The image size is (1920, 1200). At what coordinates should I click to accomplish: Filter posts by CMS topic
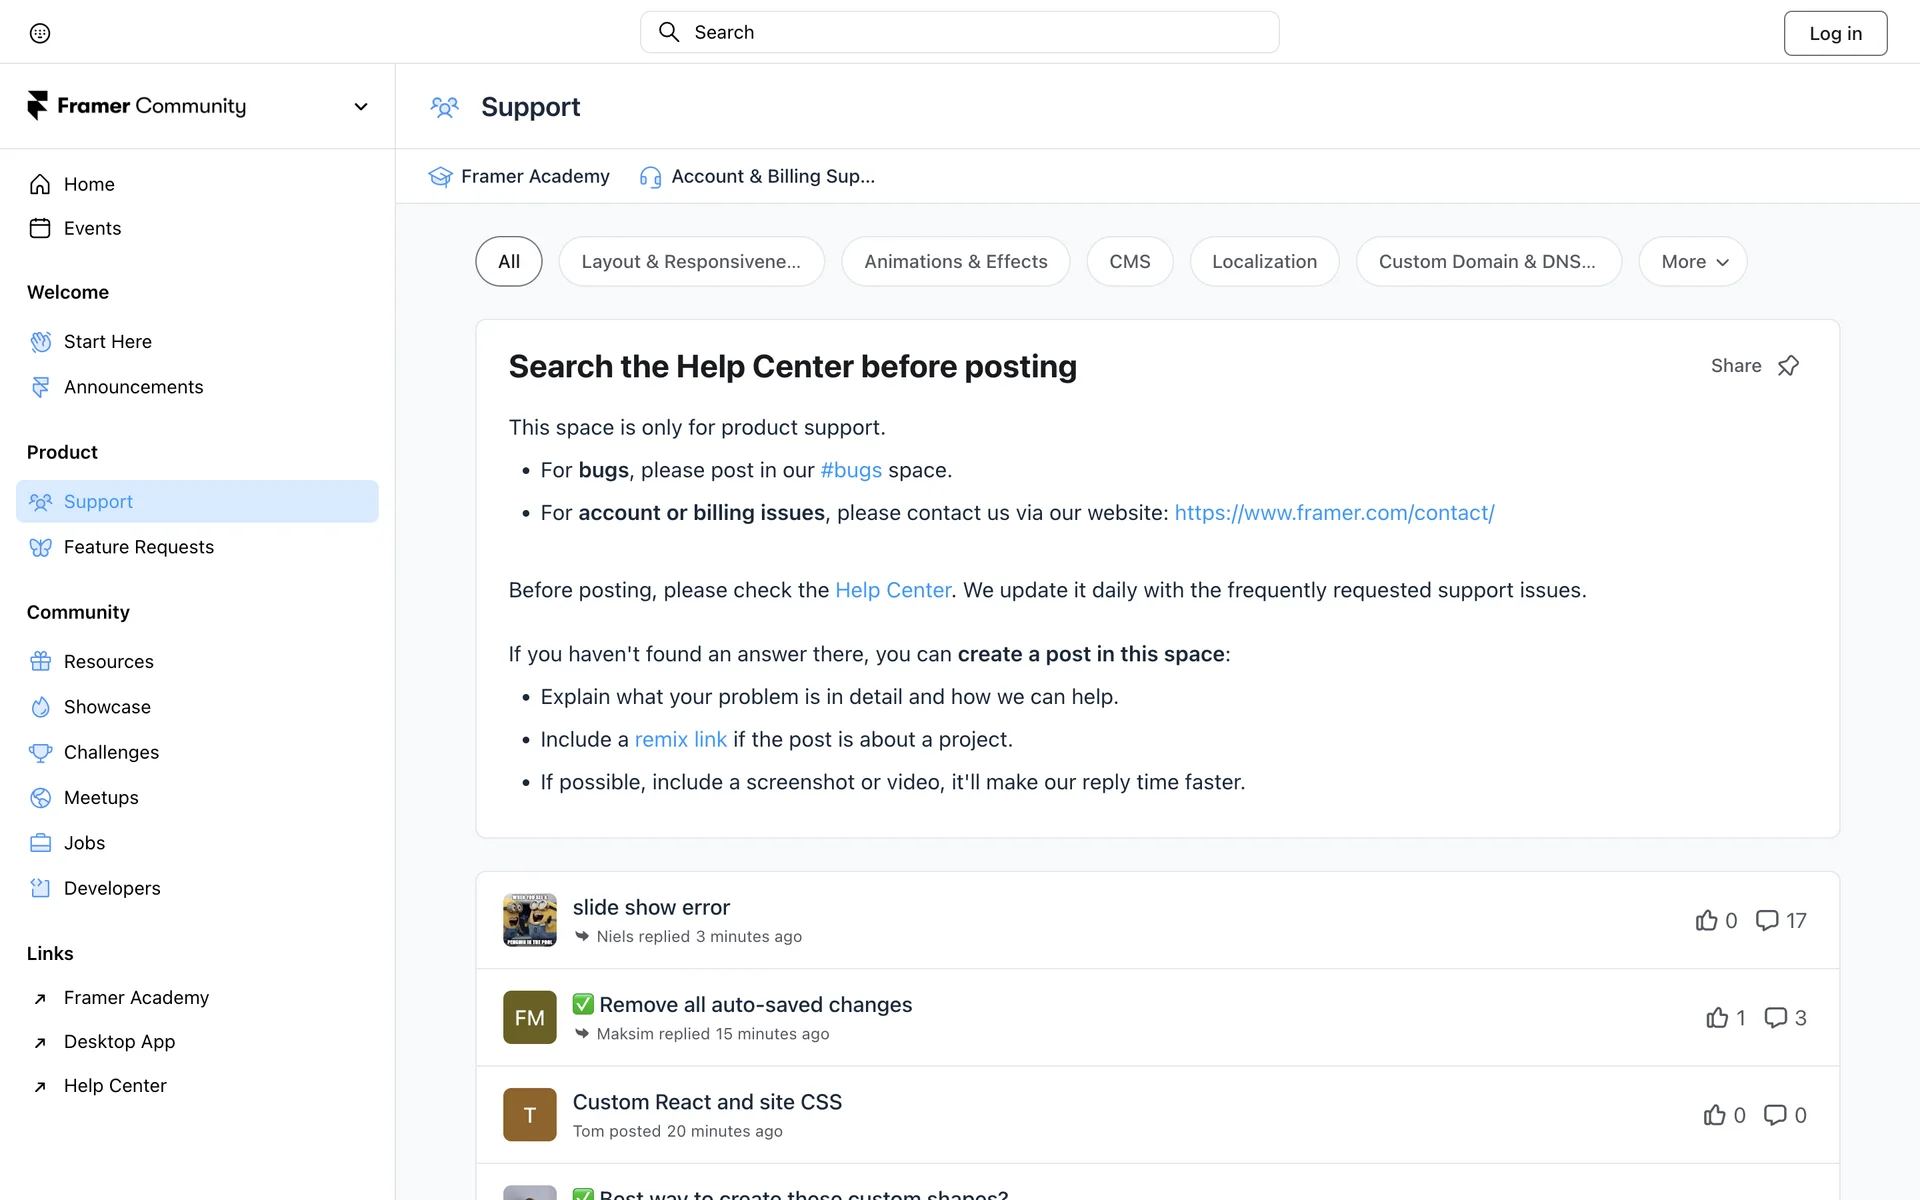click(1129, 262)
